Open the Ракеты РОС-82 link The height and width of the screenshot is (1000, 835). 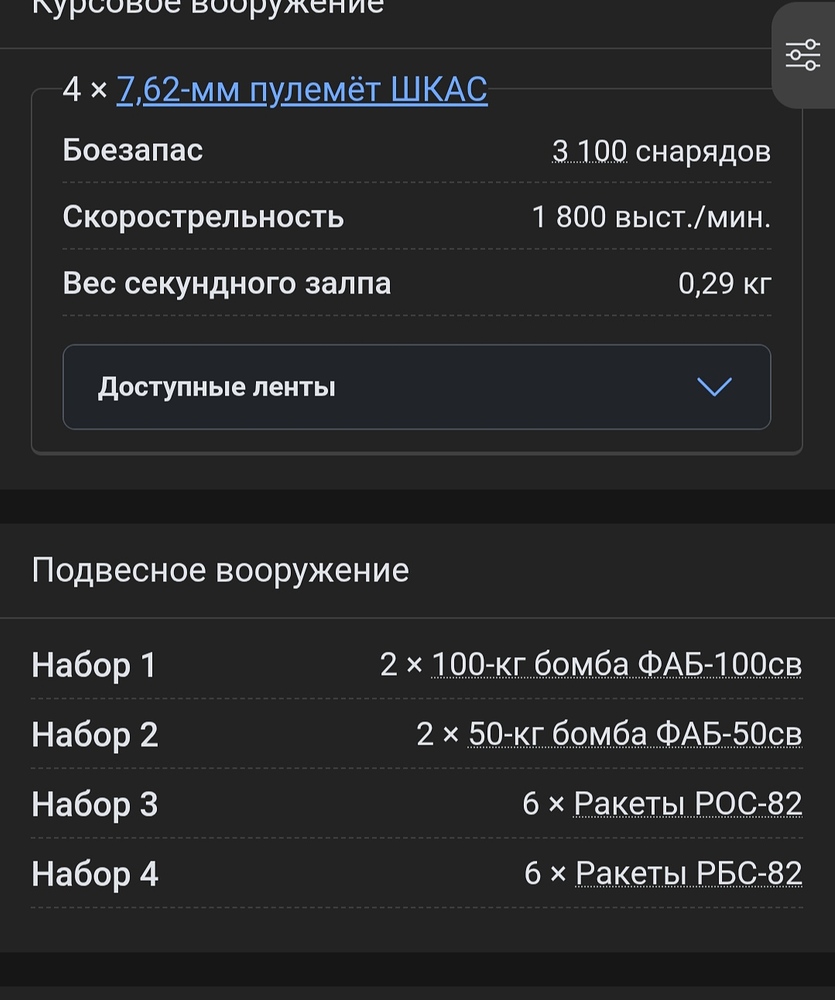688,804
